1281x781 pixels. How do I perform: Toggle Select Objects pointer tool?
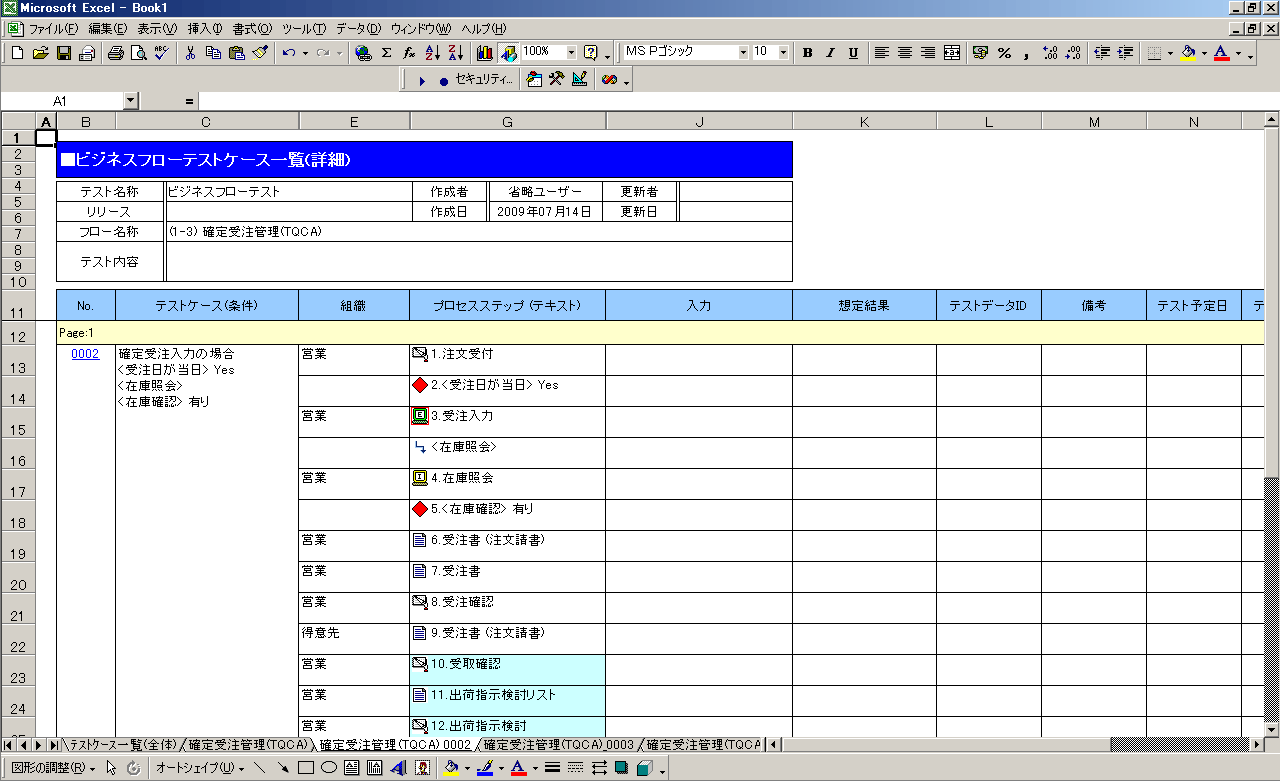(112, 768)
